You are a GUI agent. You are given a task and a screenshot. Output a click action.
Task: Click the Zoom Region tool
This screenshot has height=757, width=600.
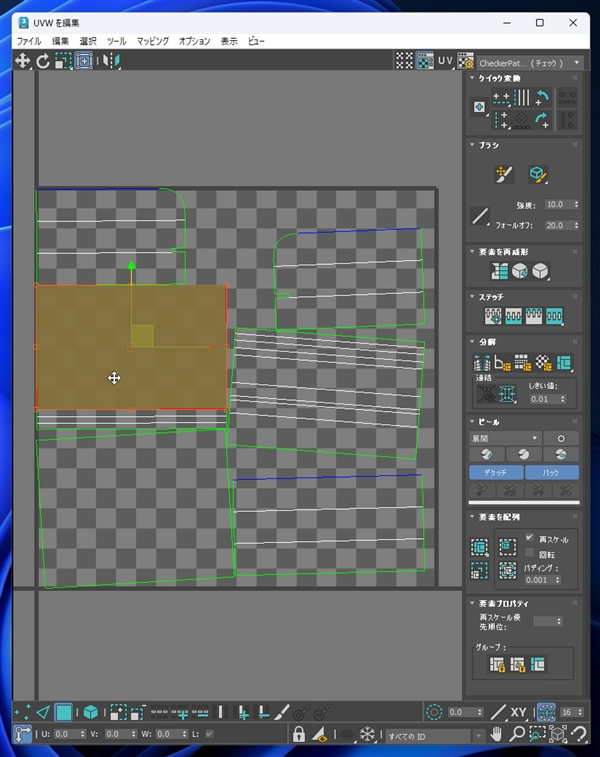pyautogui.click(x=537, y=734)
